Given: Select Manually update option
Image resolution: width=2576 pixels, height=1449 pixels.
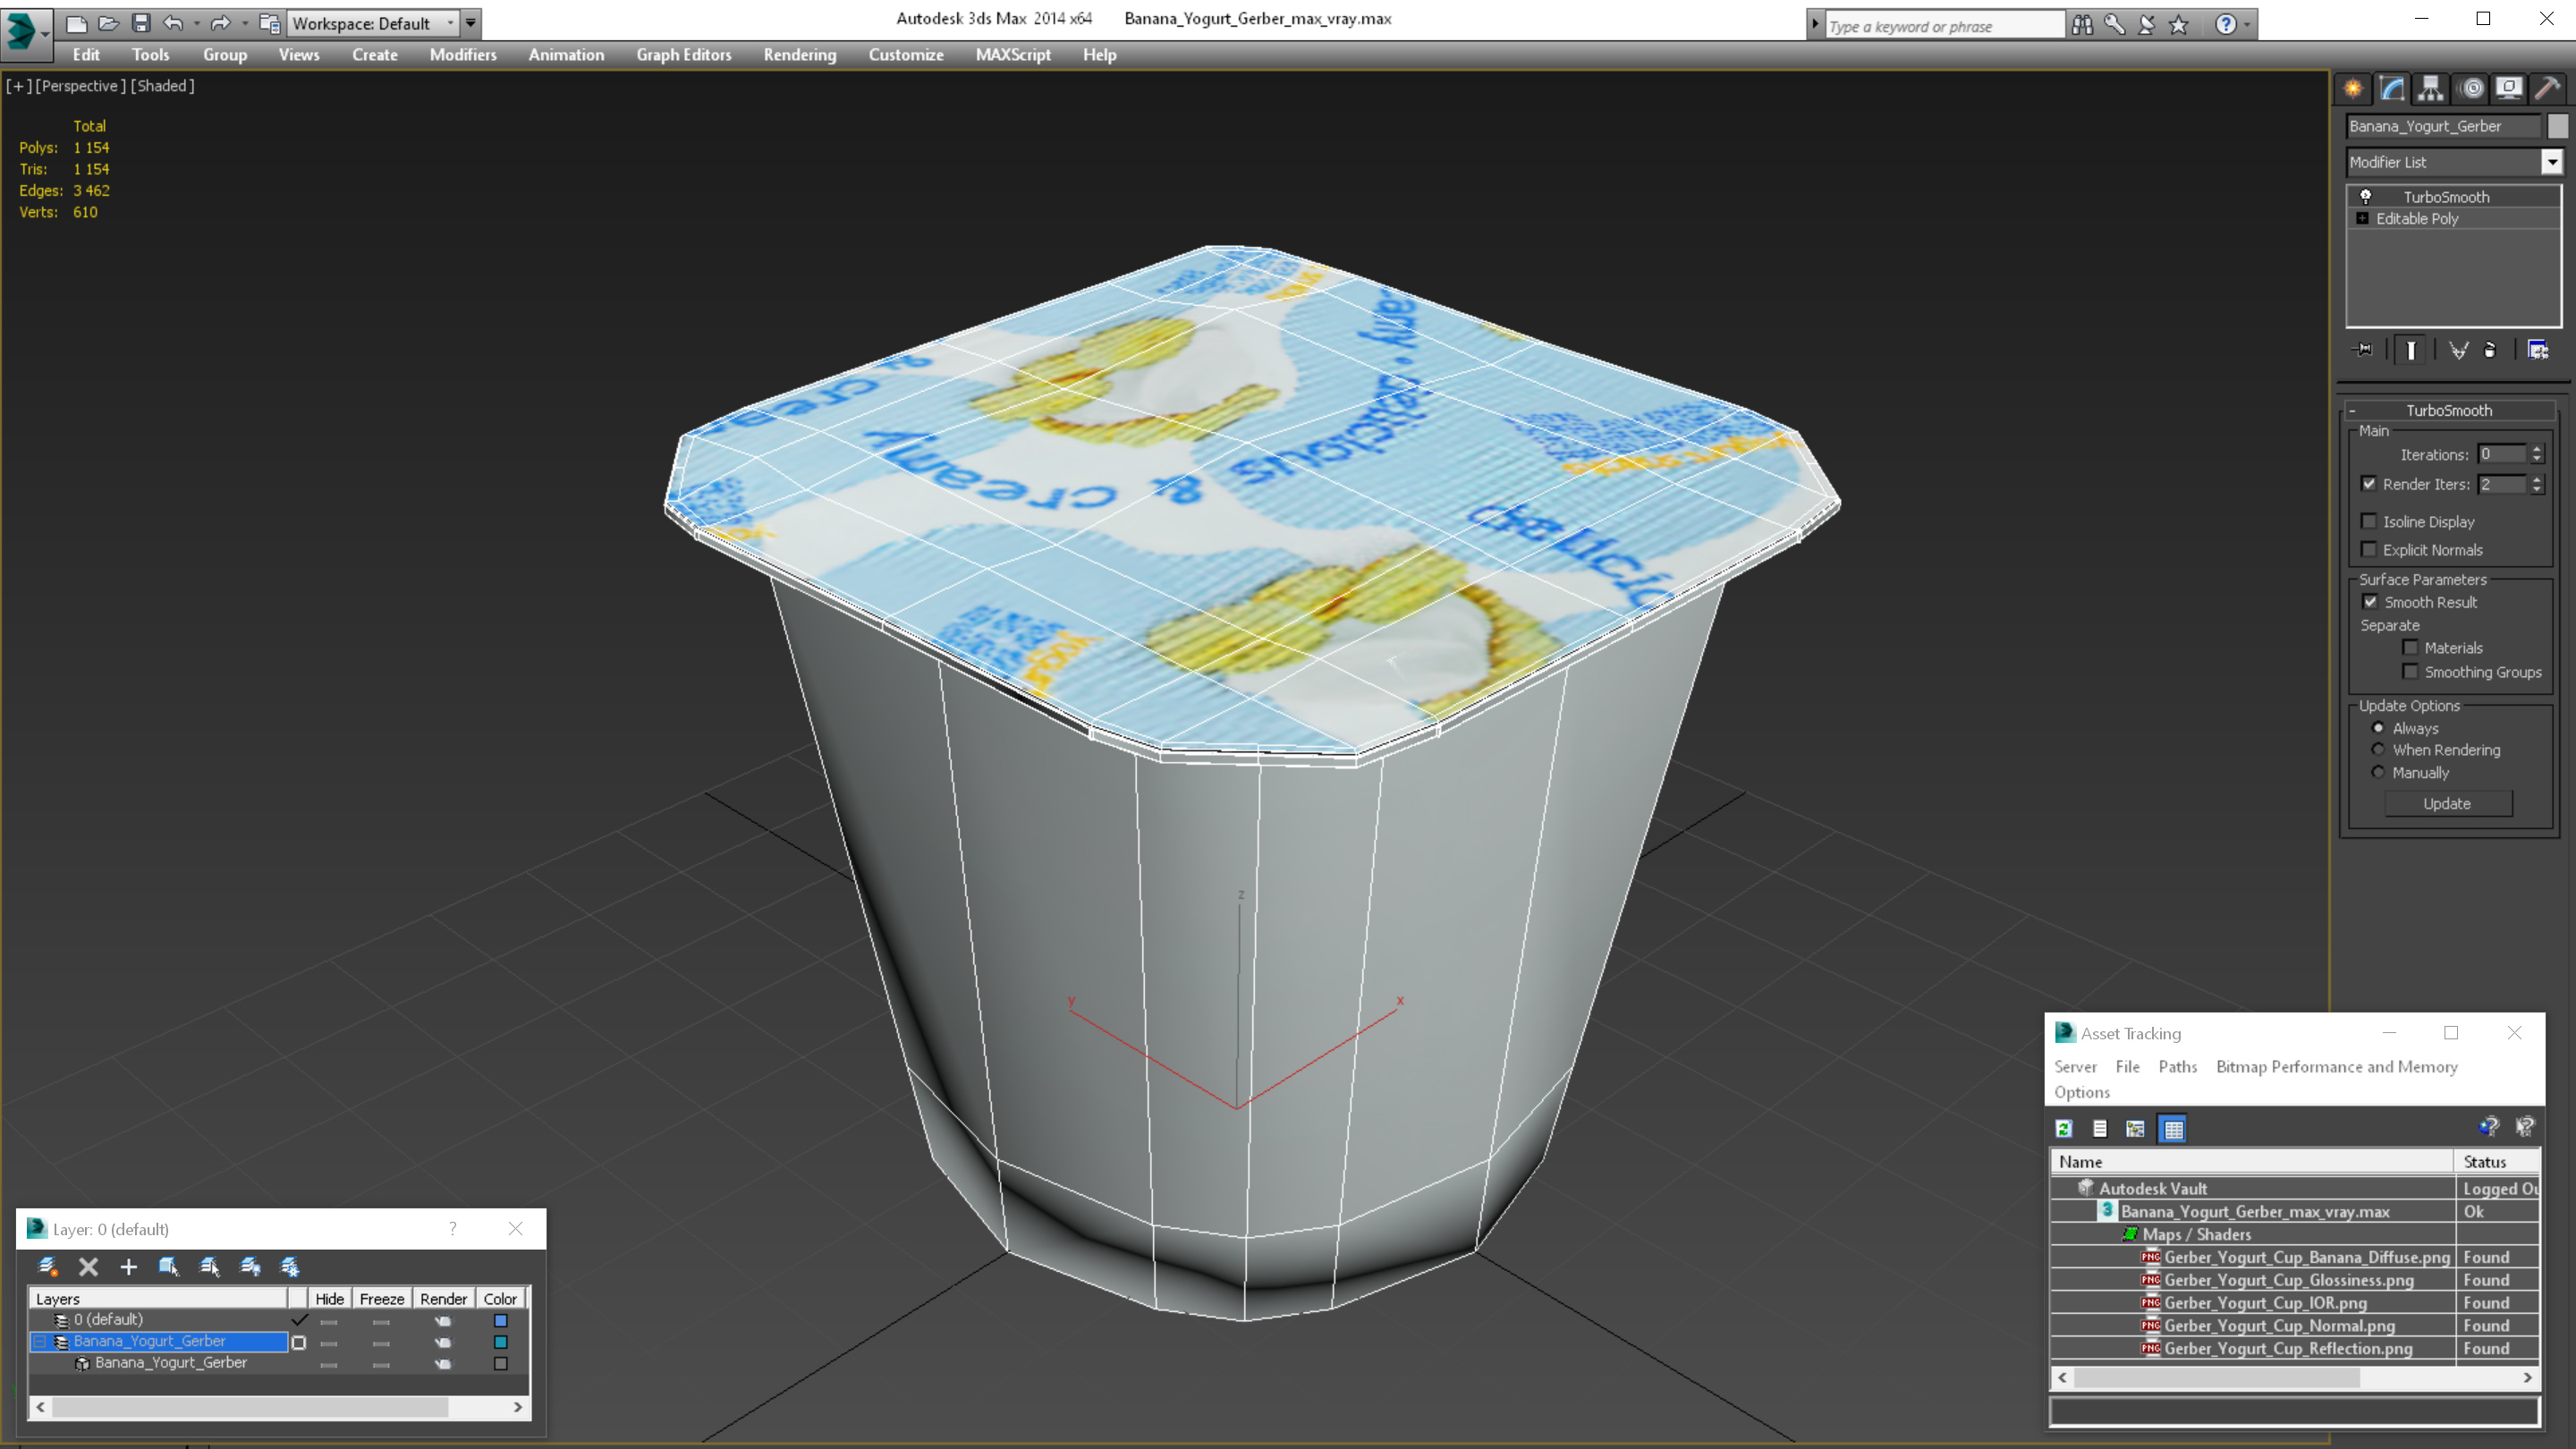Looking at the screenshot, I should click(x=2379, y=773).
